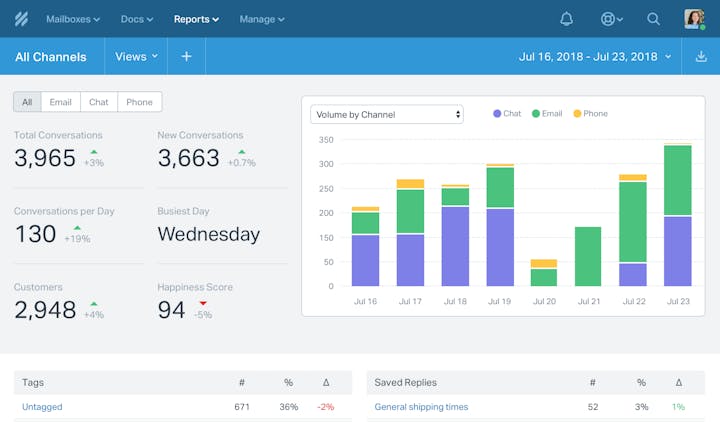Click the search magnifier icon
Viewport: 720px width, 422px height.
click(x=653, y=19)
